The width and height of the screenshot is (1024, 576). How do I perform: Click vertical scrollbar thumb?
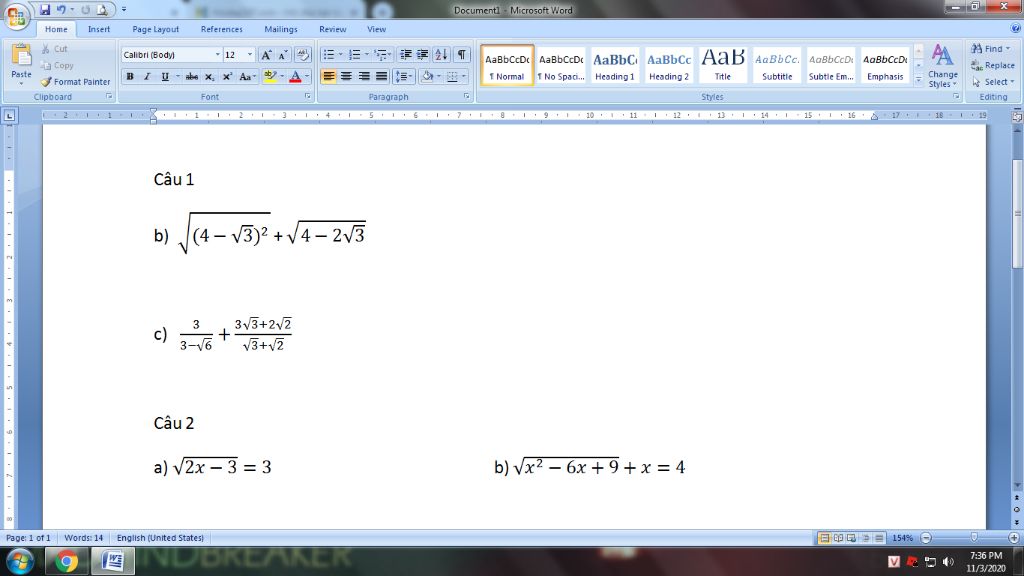tap(1017, 213)
